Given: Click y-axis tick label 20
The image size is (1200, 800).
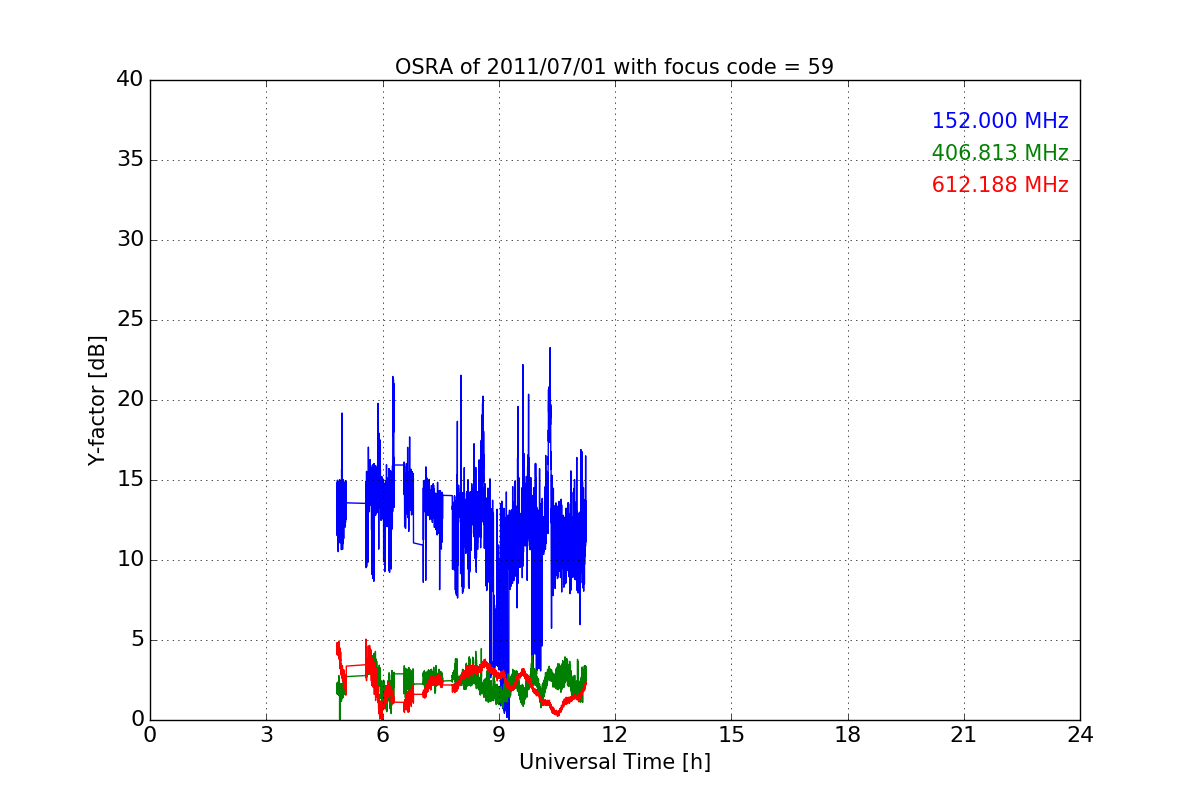Looking at the screenshot, I should pyautogui.click(x=129, y=400).
